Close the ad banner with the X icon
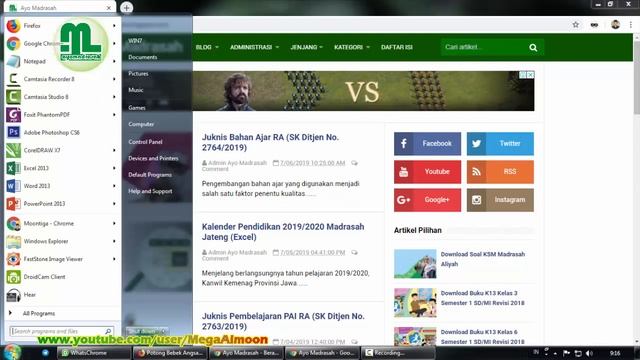Image resolution: width=640 pixels, height=360 pixels. point(530,75)
